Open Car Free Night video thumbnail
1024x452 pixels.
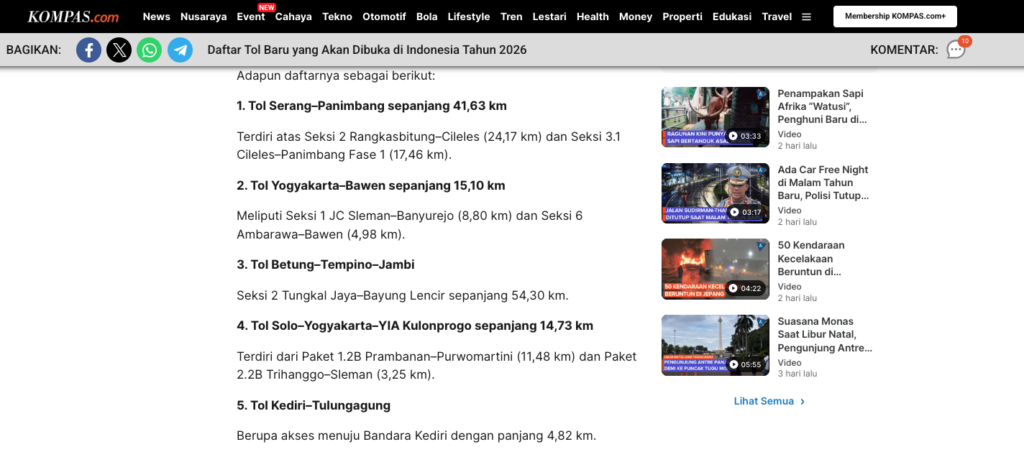[x=714, y=193]
